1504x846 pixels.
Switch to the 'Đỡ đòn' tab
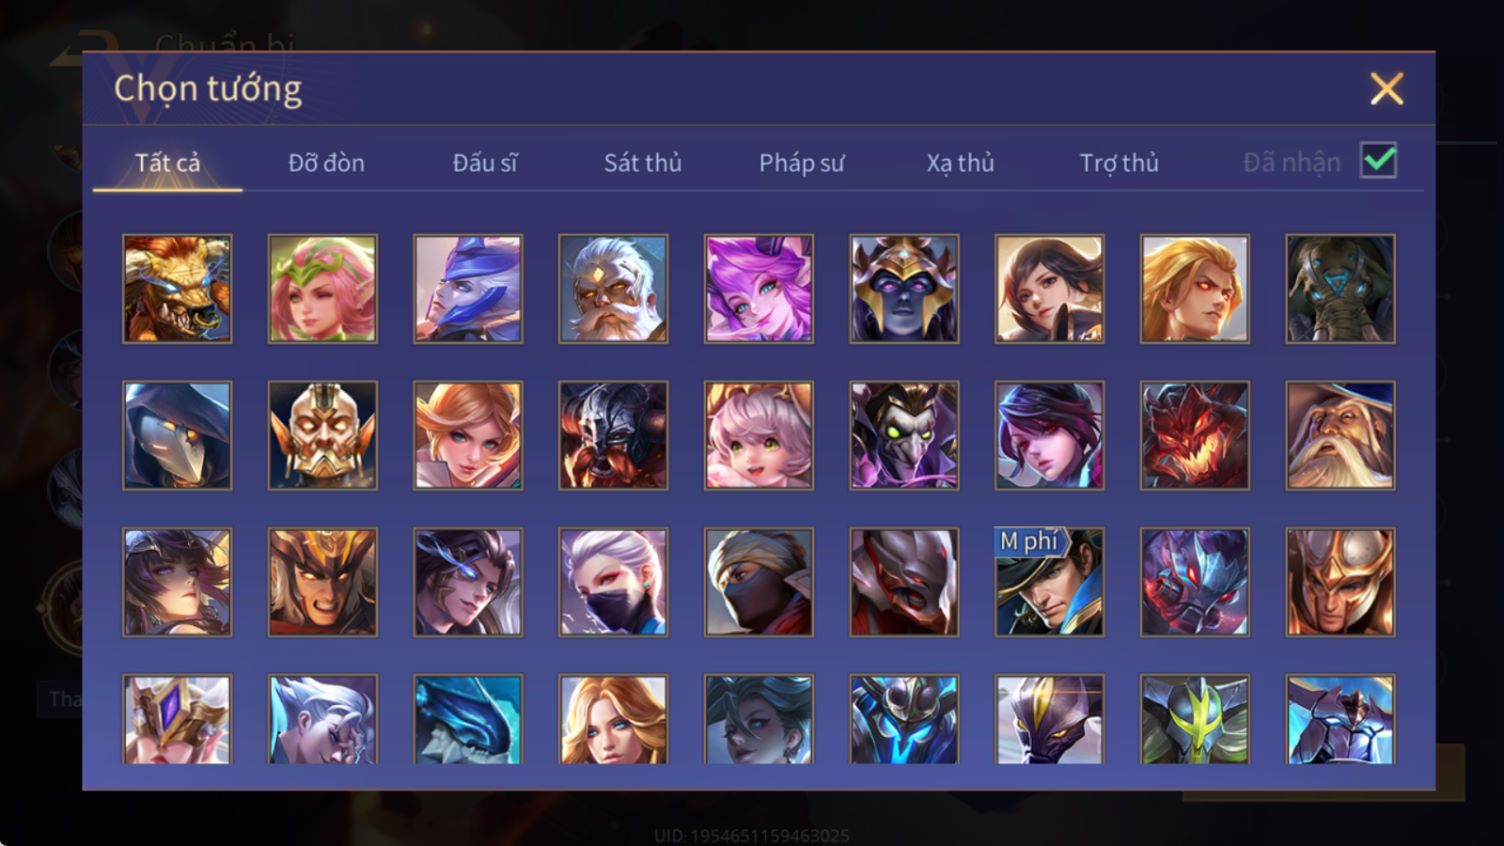(x=326, y=162)
